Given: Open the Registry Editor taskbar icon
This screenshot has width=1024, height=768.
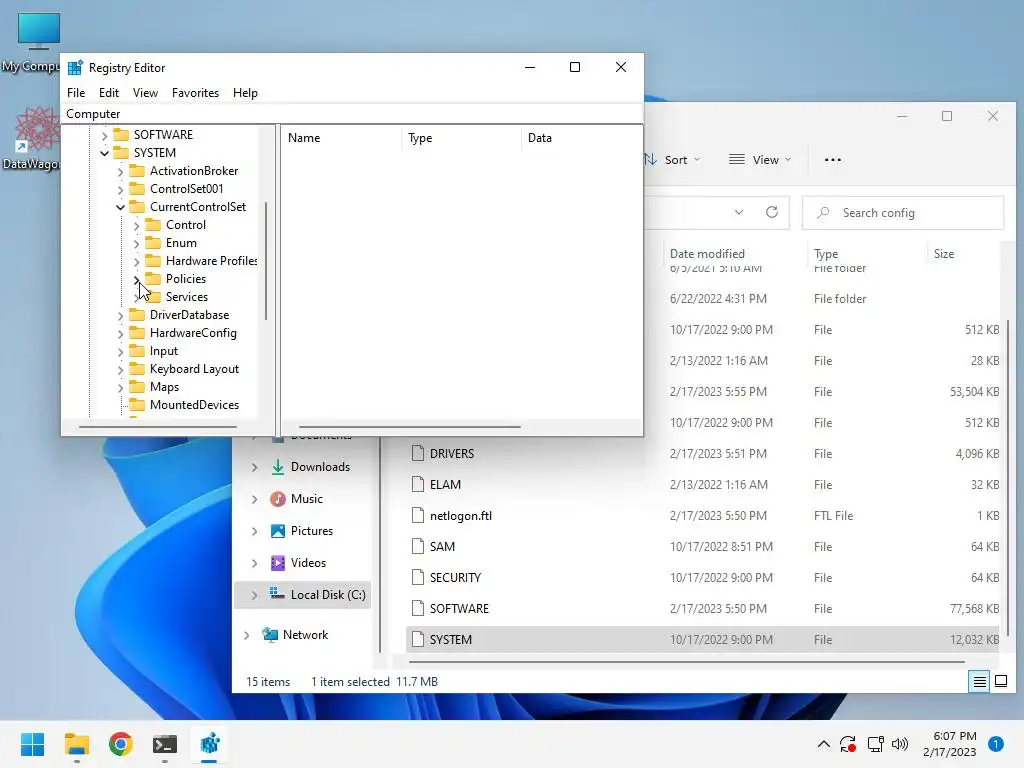Looking at the screenshot, I should click(209, 744).
